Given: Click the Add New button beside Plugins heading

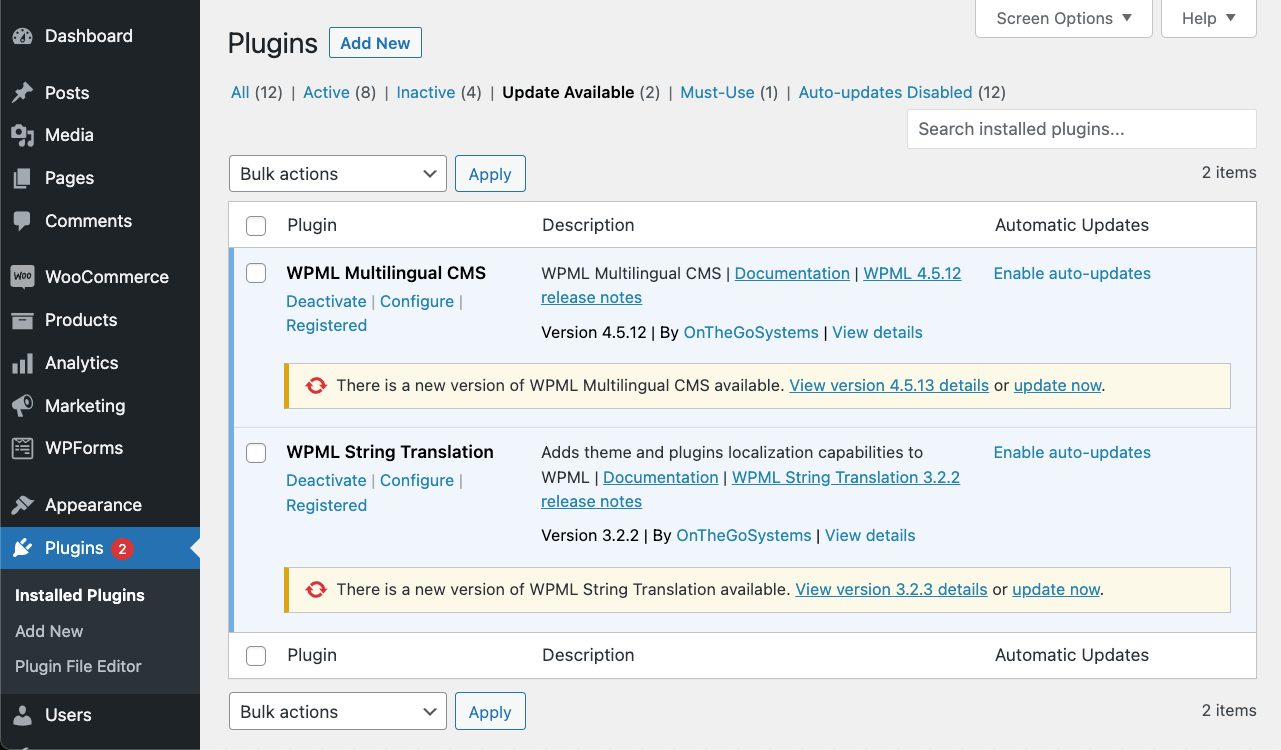Looking at the screenshot, I should (375, 43).
